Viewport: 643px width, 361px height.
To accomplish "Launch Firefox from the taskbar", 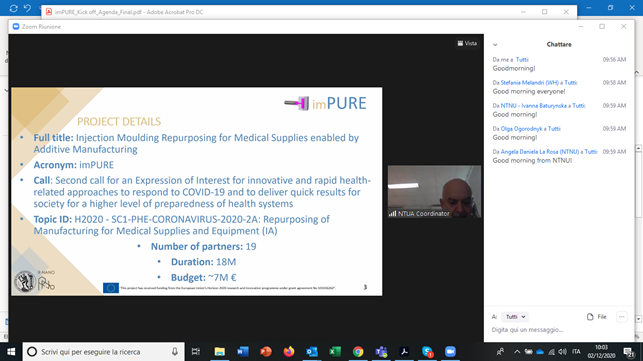I will pos(289,352).
